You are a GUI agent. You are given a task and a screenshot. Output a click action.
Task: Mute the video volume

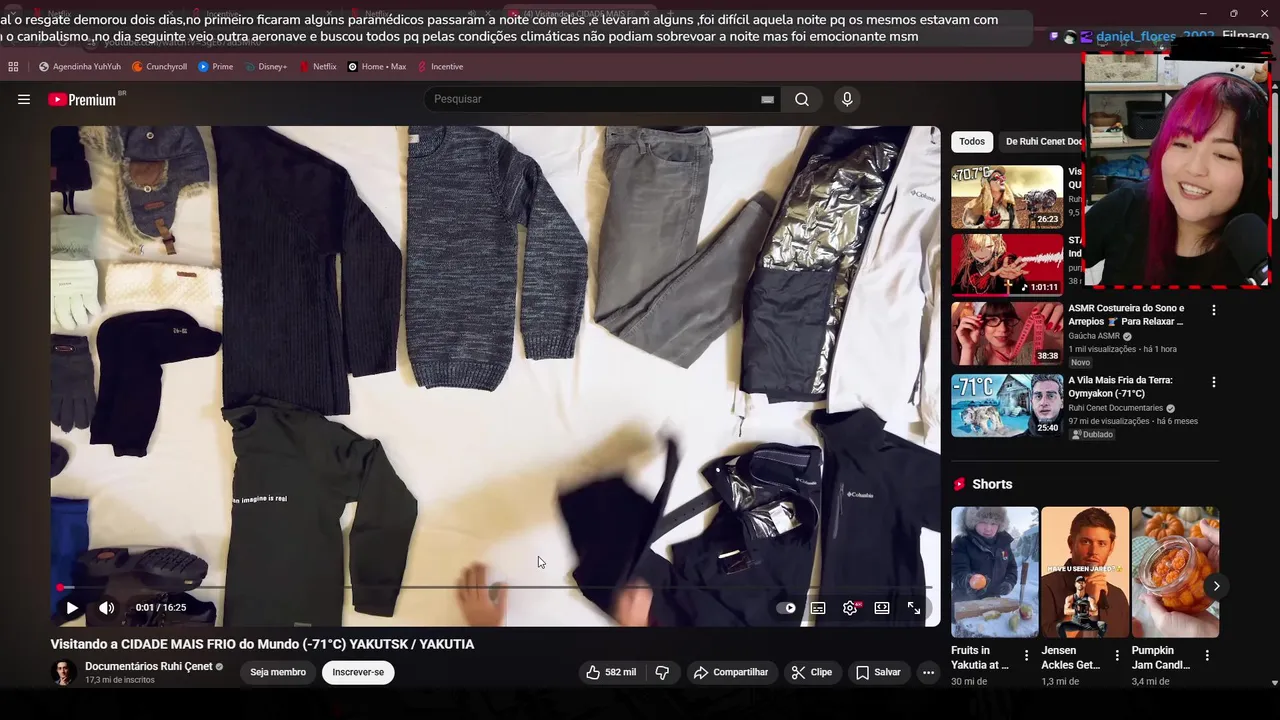(x=106, y=607)
